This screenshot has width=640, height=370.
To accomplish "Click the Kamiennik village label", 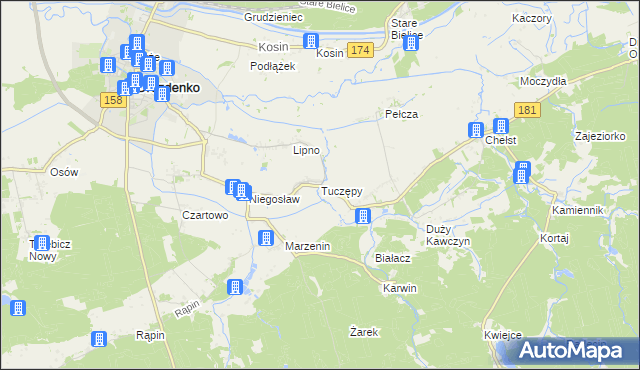I will point(578,210).
